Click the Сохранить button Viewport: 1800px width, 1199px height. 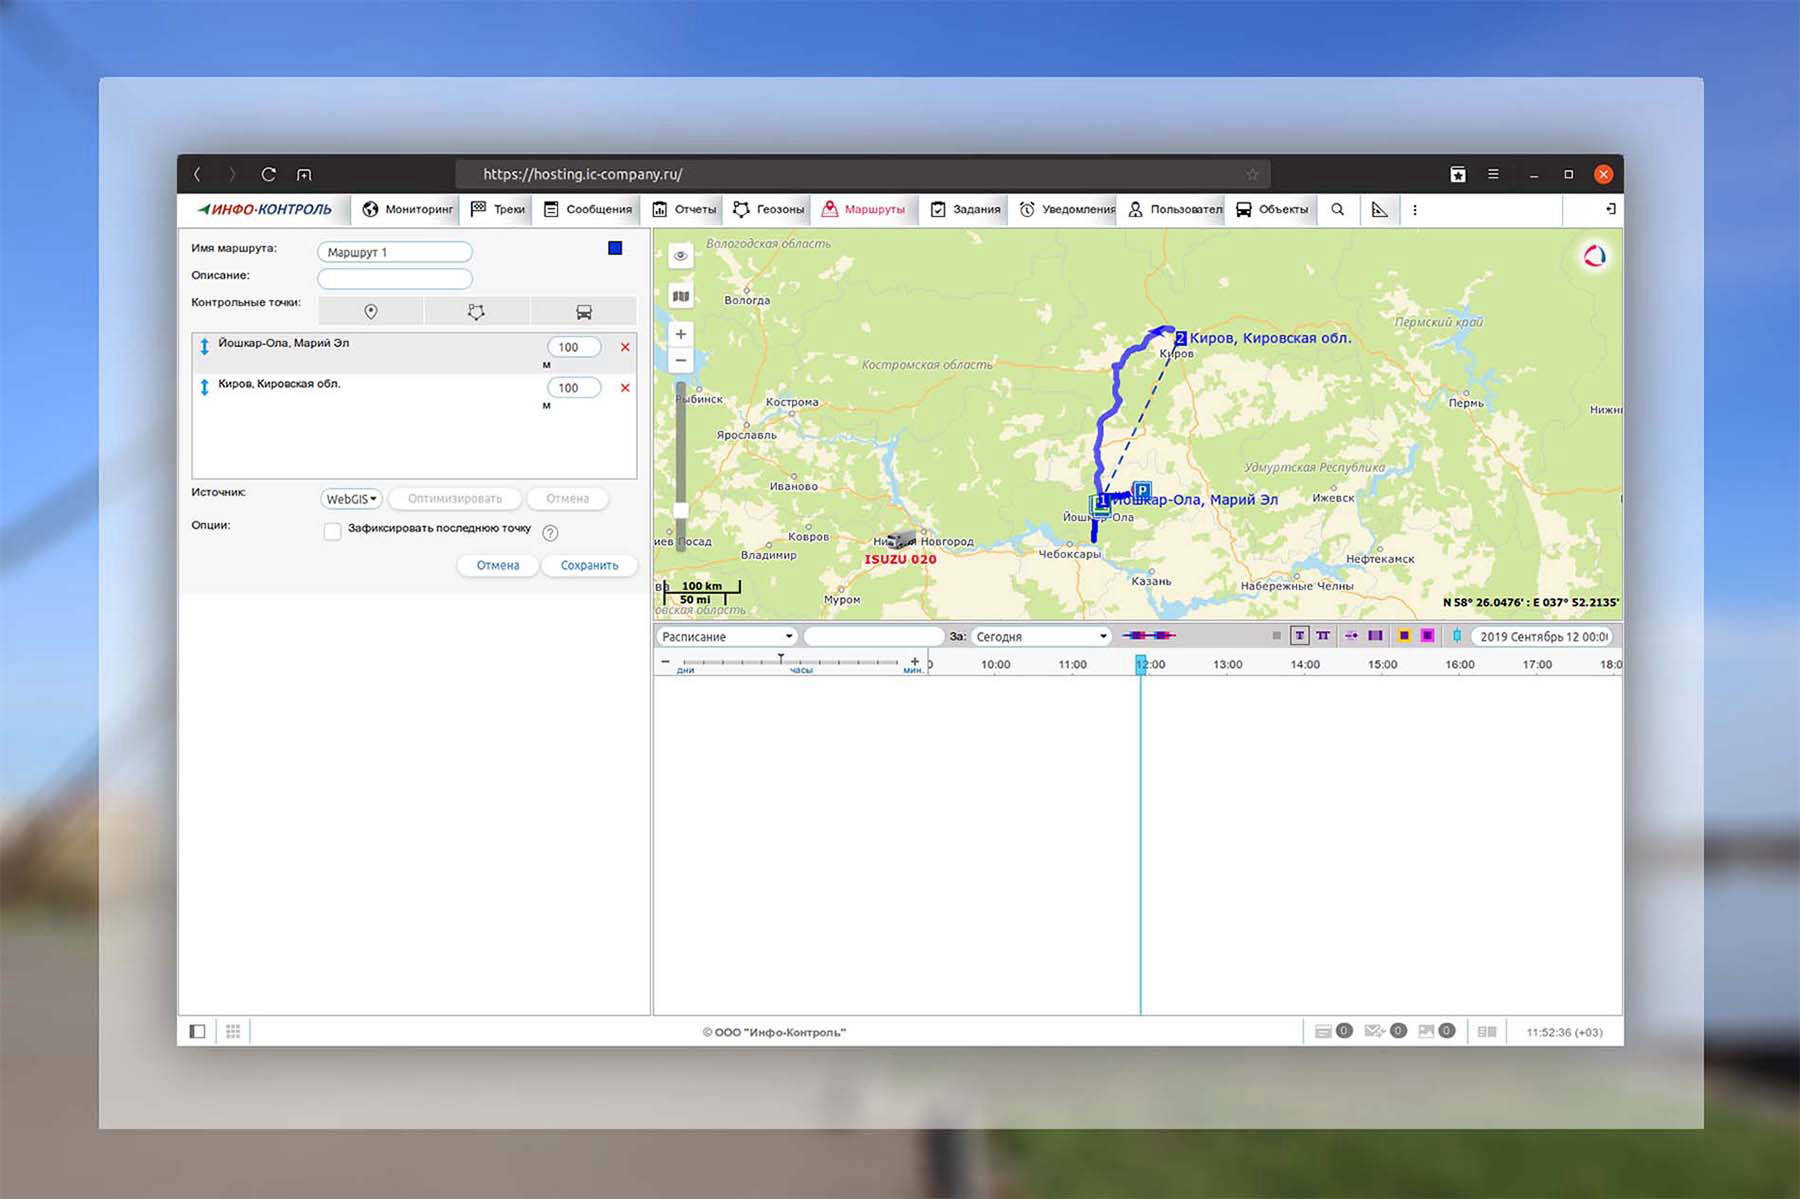589,566
